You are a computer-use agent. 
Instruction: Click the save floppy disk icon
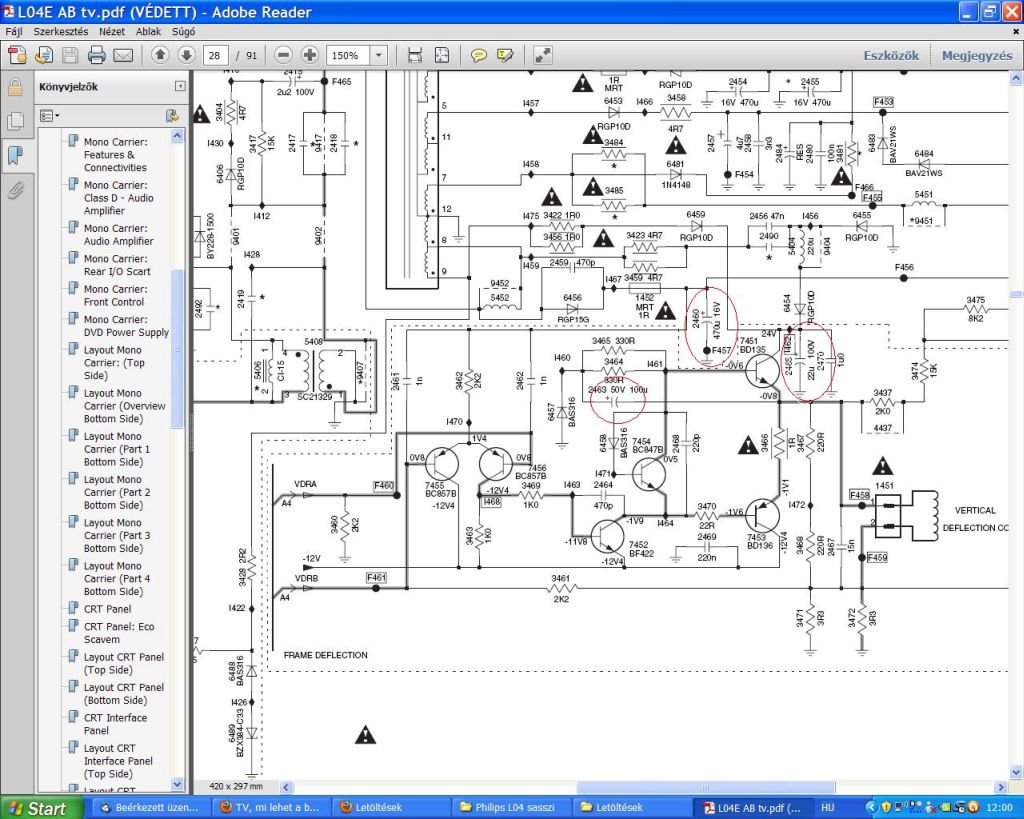[71, 56]
